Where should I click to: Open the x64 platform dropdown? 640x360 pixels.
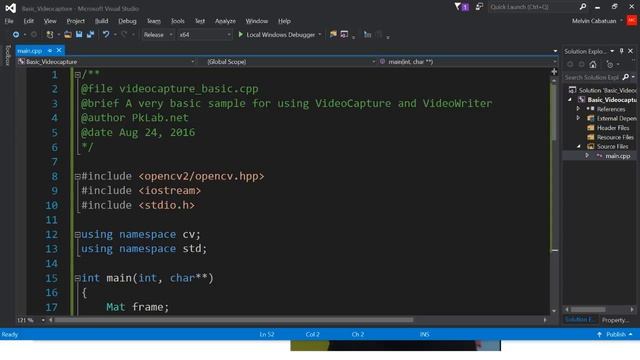pos(204,35)
